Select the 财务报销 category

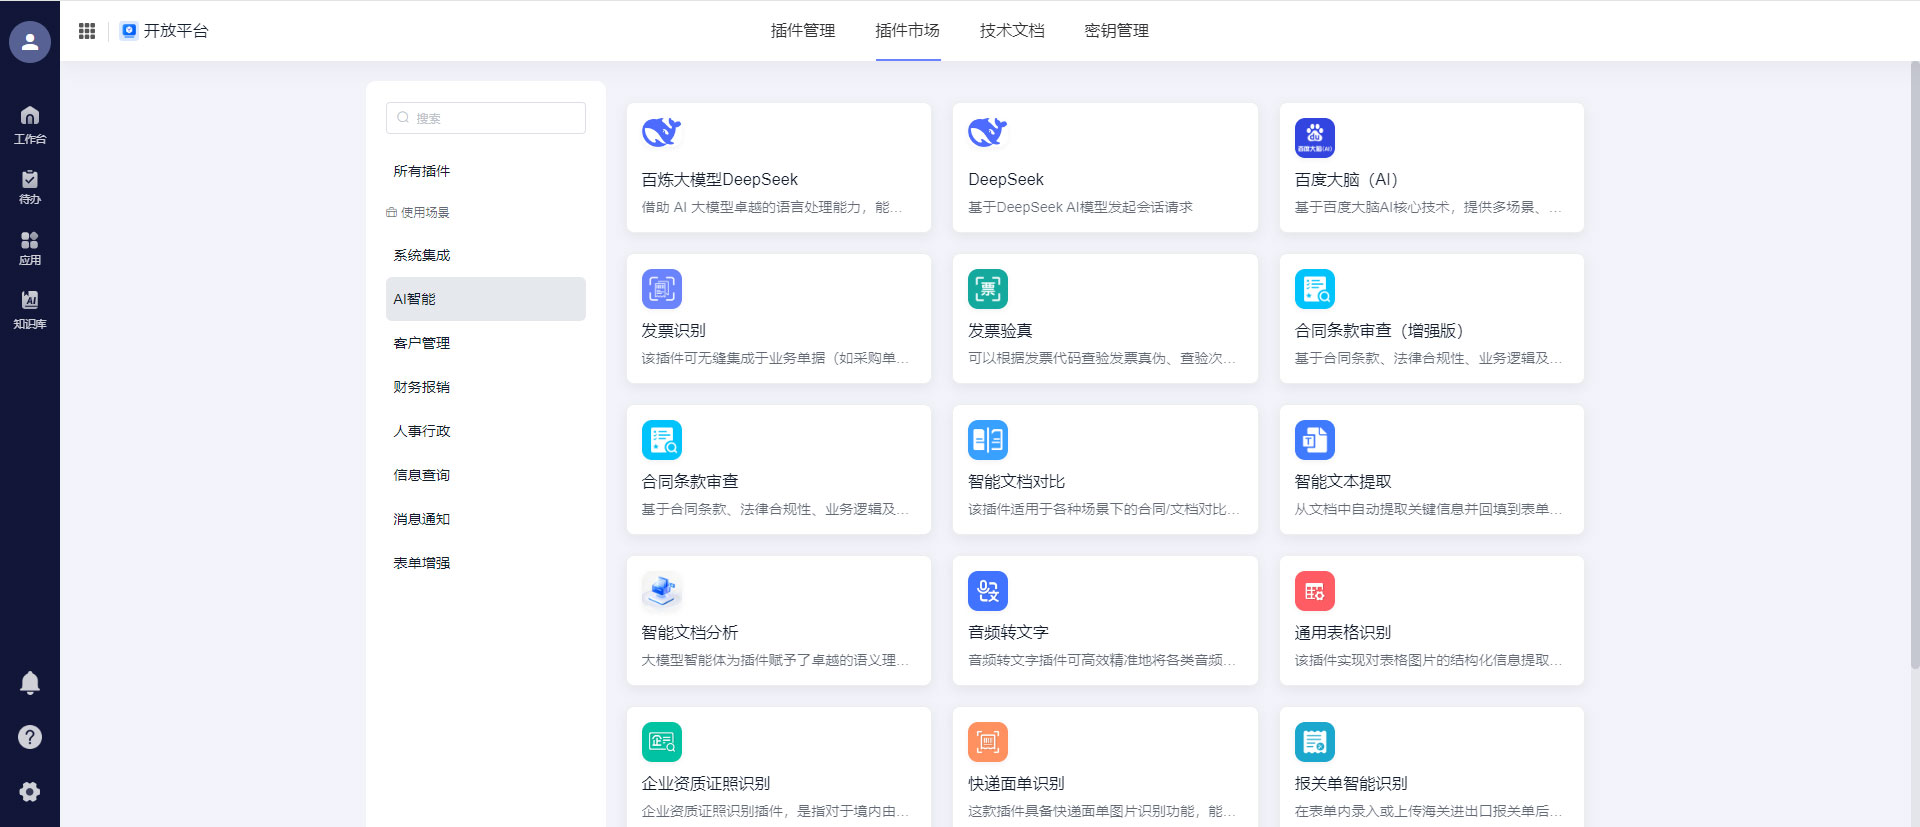[422, 387]
